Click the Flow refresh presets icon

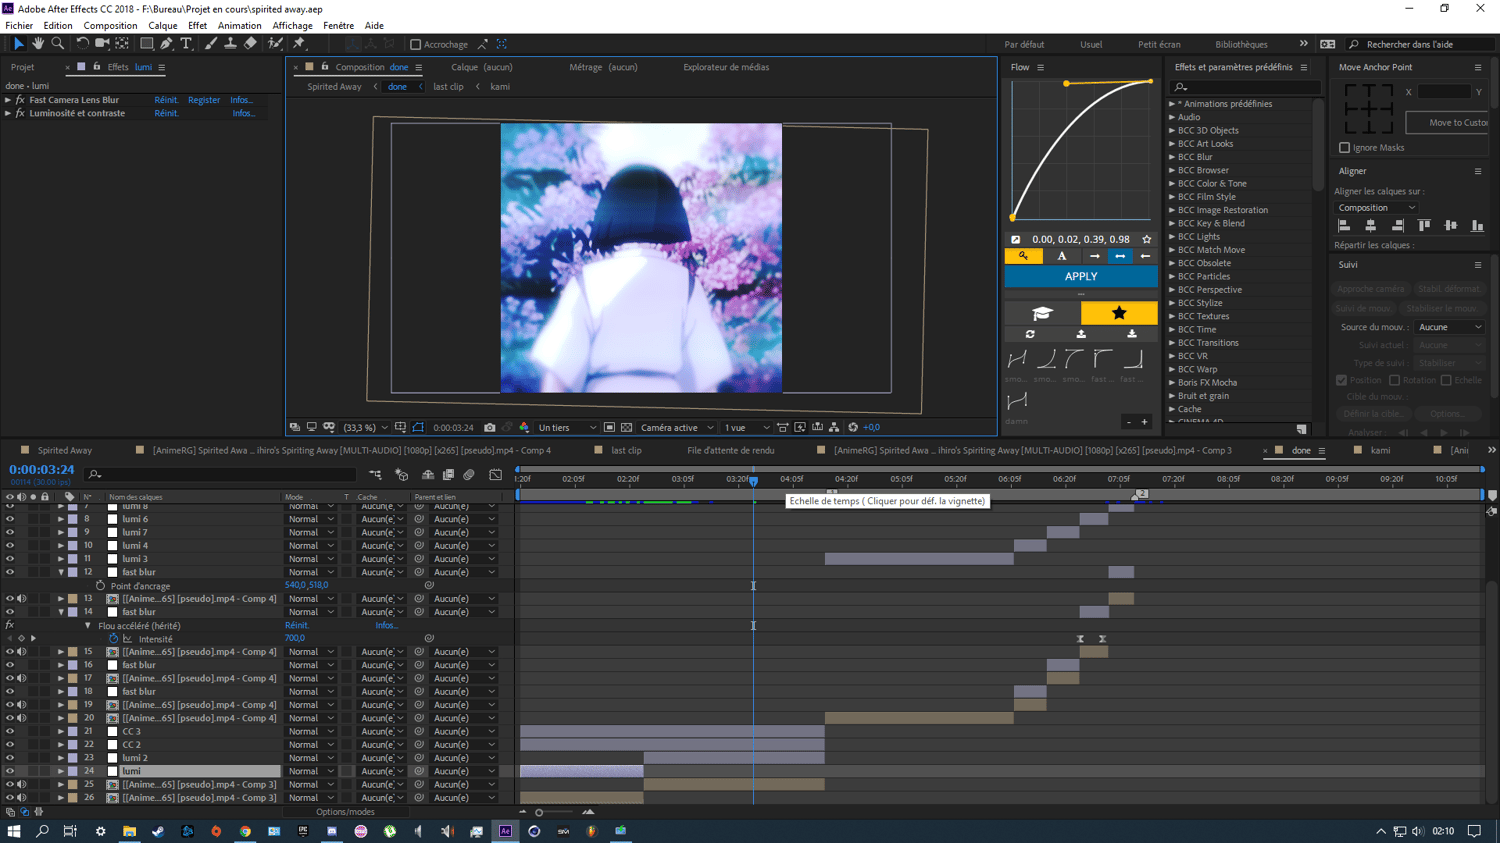click(1030, 334)
